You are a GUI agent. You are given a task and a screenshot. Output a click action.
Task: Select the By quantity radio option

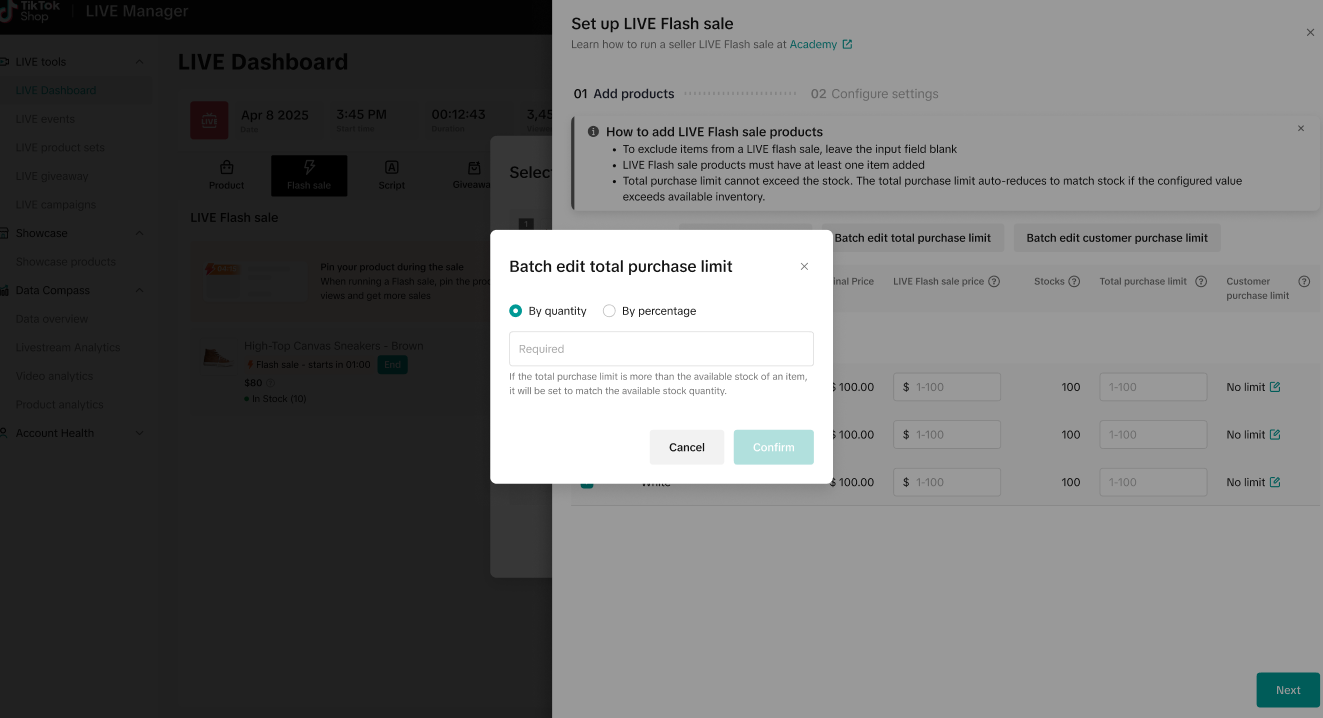click(x=516, y=311)
